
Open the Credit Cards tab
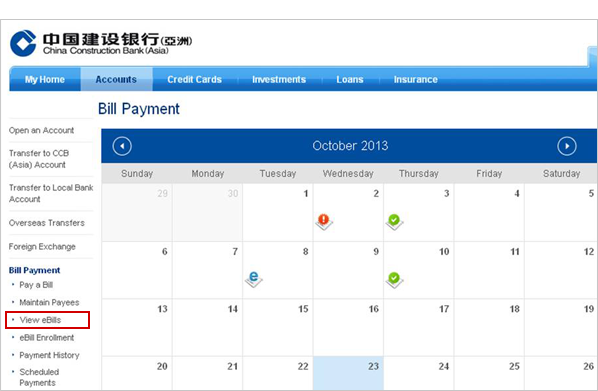click(195, 79)
